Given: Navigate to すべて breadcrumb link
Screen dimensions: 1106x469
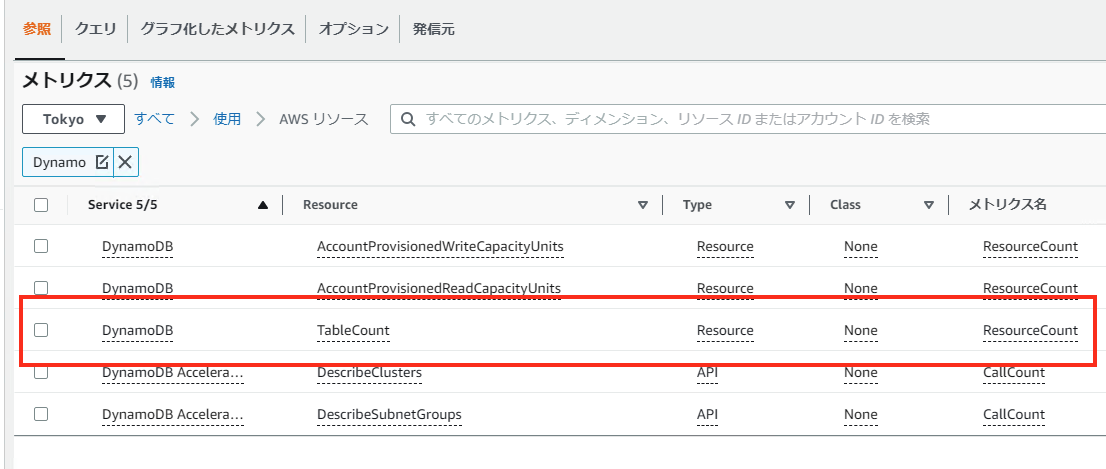Looking at the screenshot, I should click(x=155, y=119).
